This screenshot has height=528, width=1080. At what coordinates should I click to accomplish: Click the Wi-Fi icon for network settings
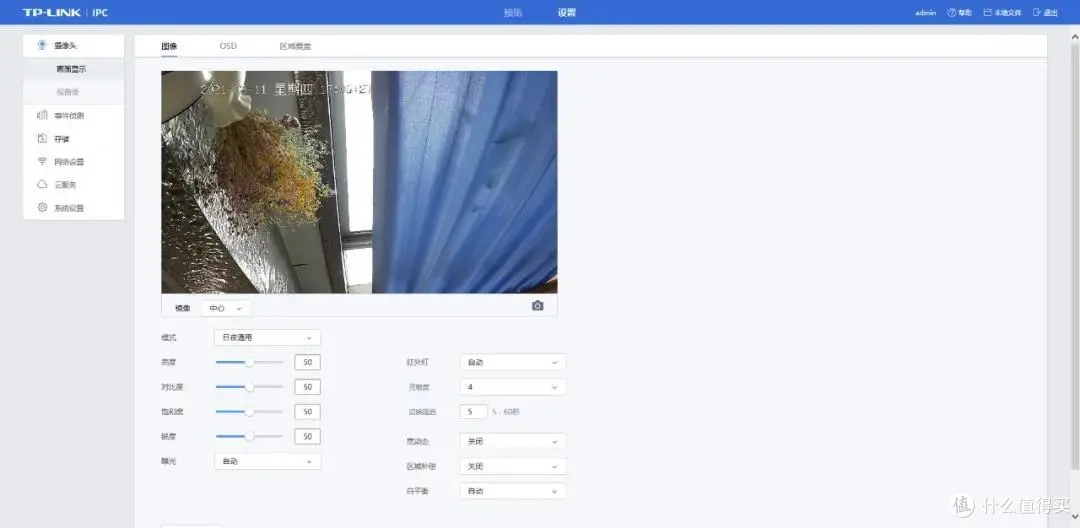(42, 162)
